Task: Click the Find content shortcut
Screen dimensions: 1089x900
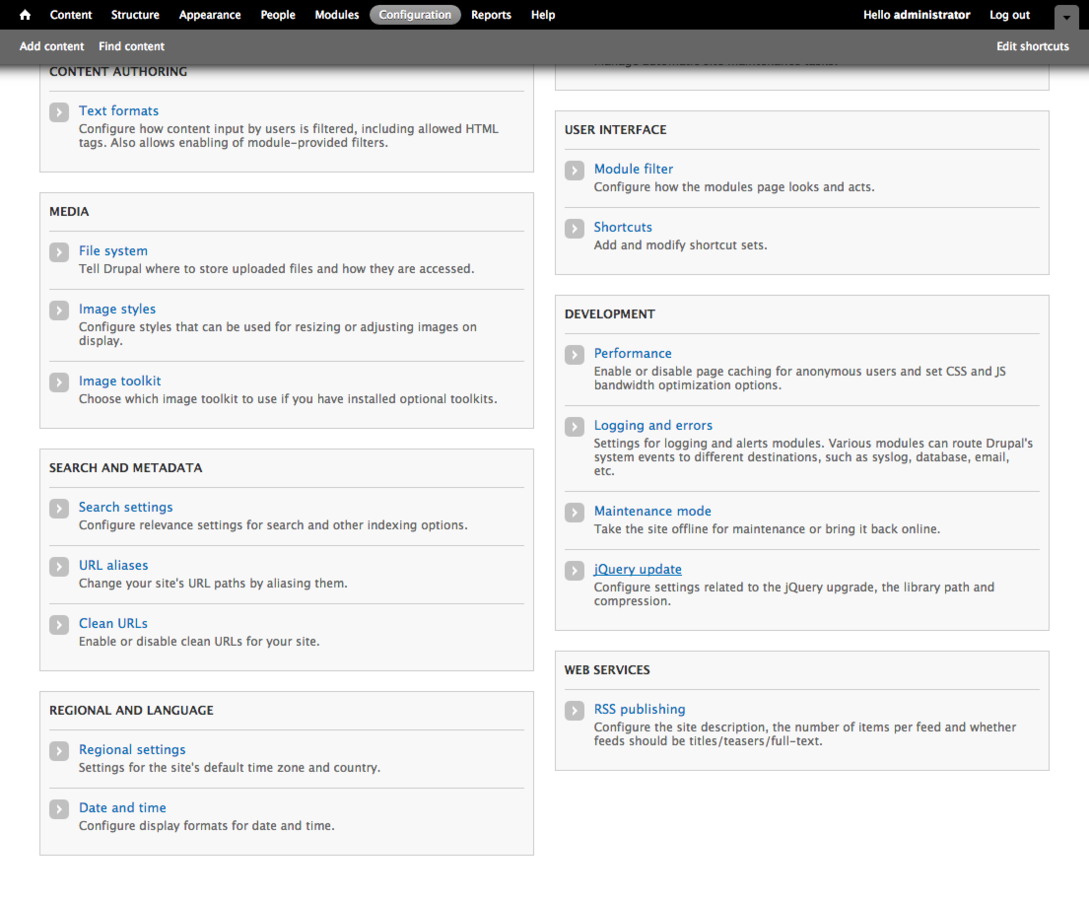Action: pos(131,46)
